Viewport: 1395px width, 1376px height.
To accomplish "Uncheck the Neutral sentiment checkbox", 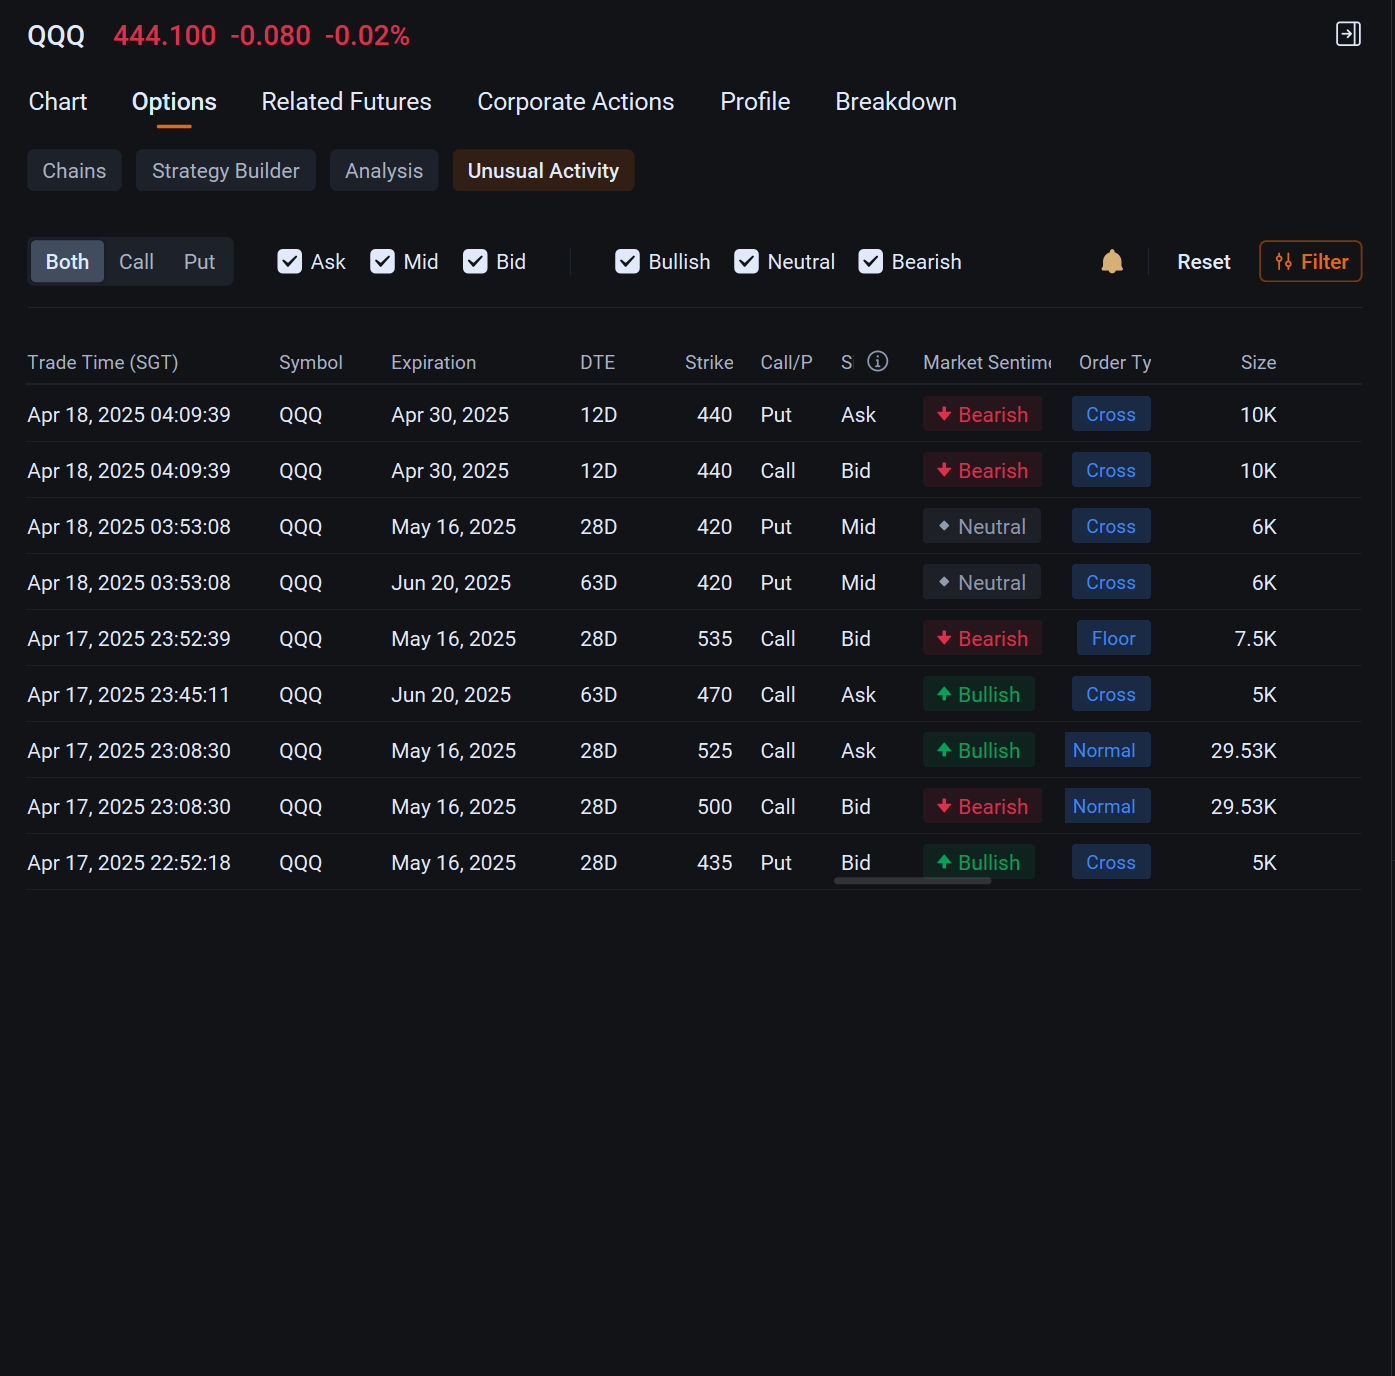I will coord(747,262).
